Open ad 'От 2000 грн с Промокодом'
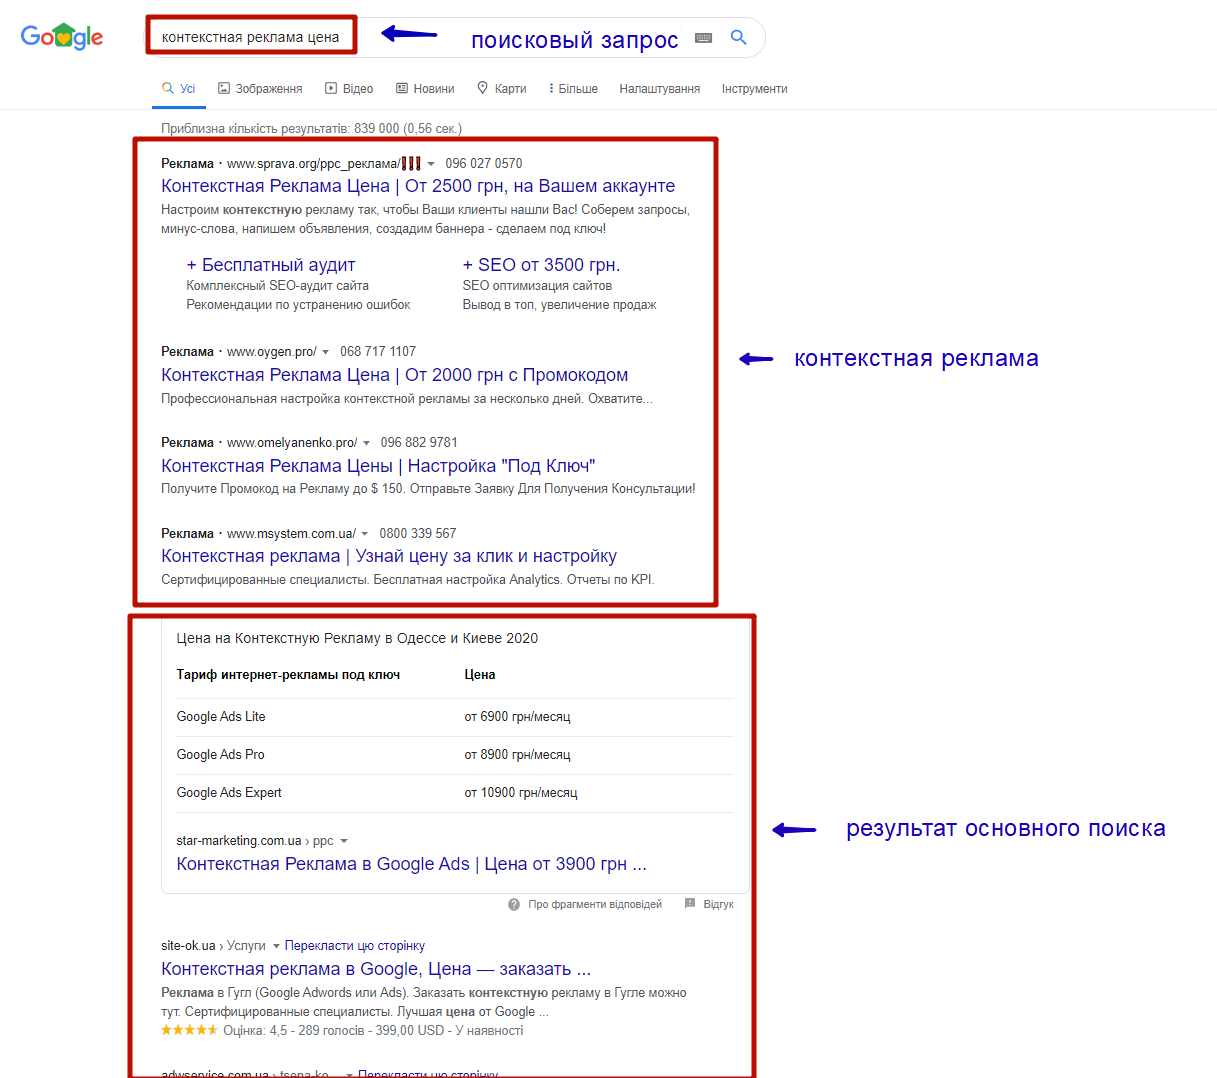This screenshot has width=1217, height=1078. coord(395,375)
